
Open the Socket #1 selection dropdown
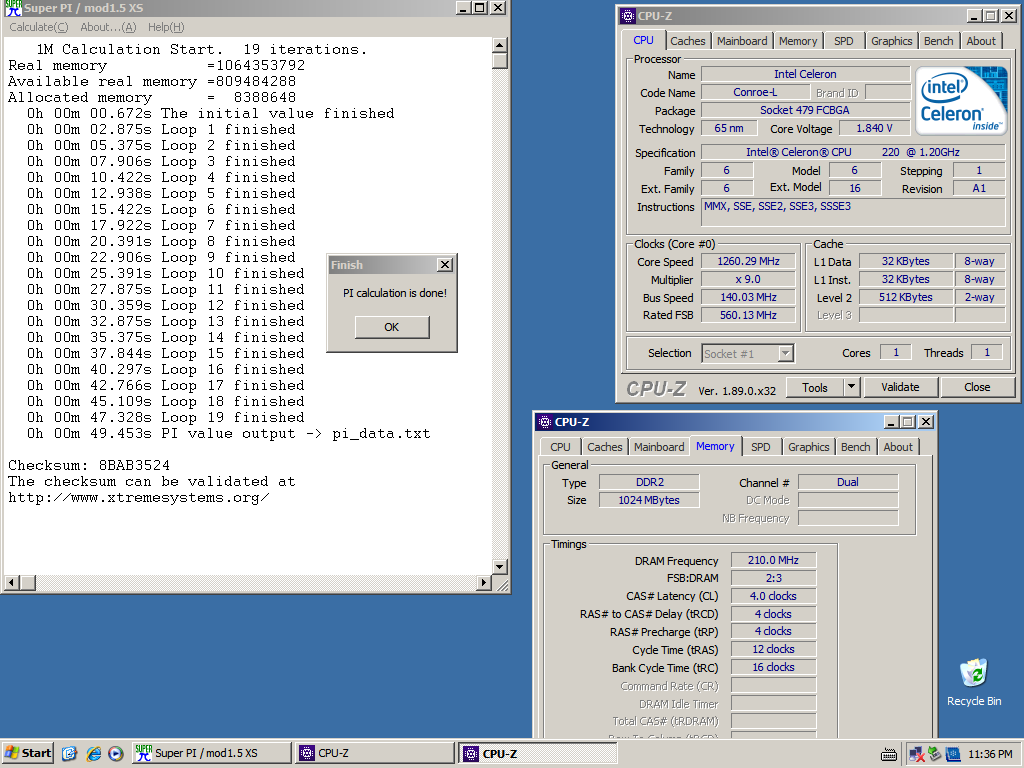pyautogui.click(x=786, y=353)
